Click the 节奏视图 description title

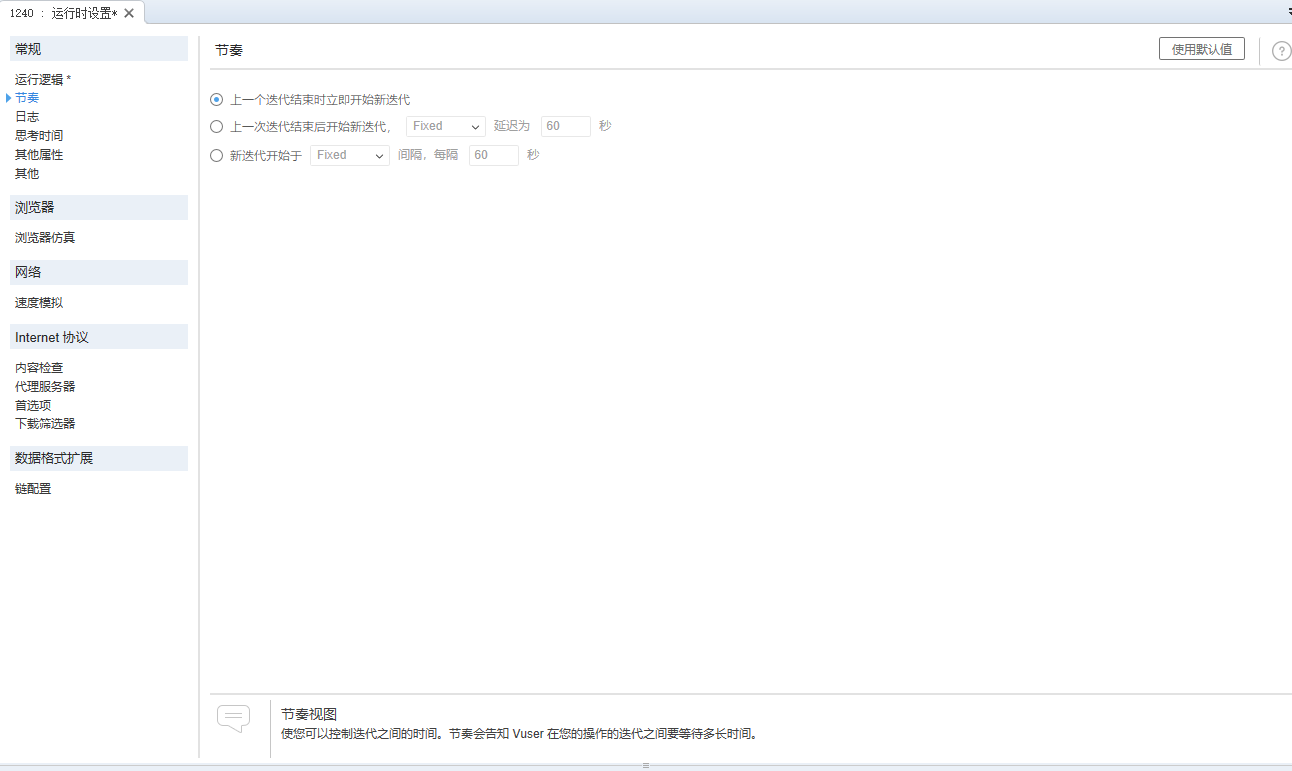pos(309,715)
